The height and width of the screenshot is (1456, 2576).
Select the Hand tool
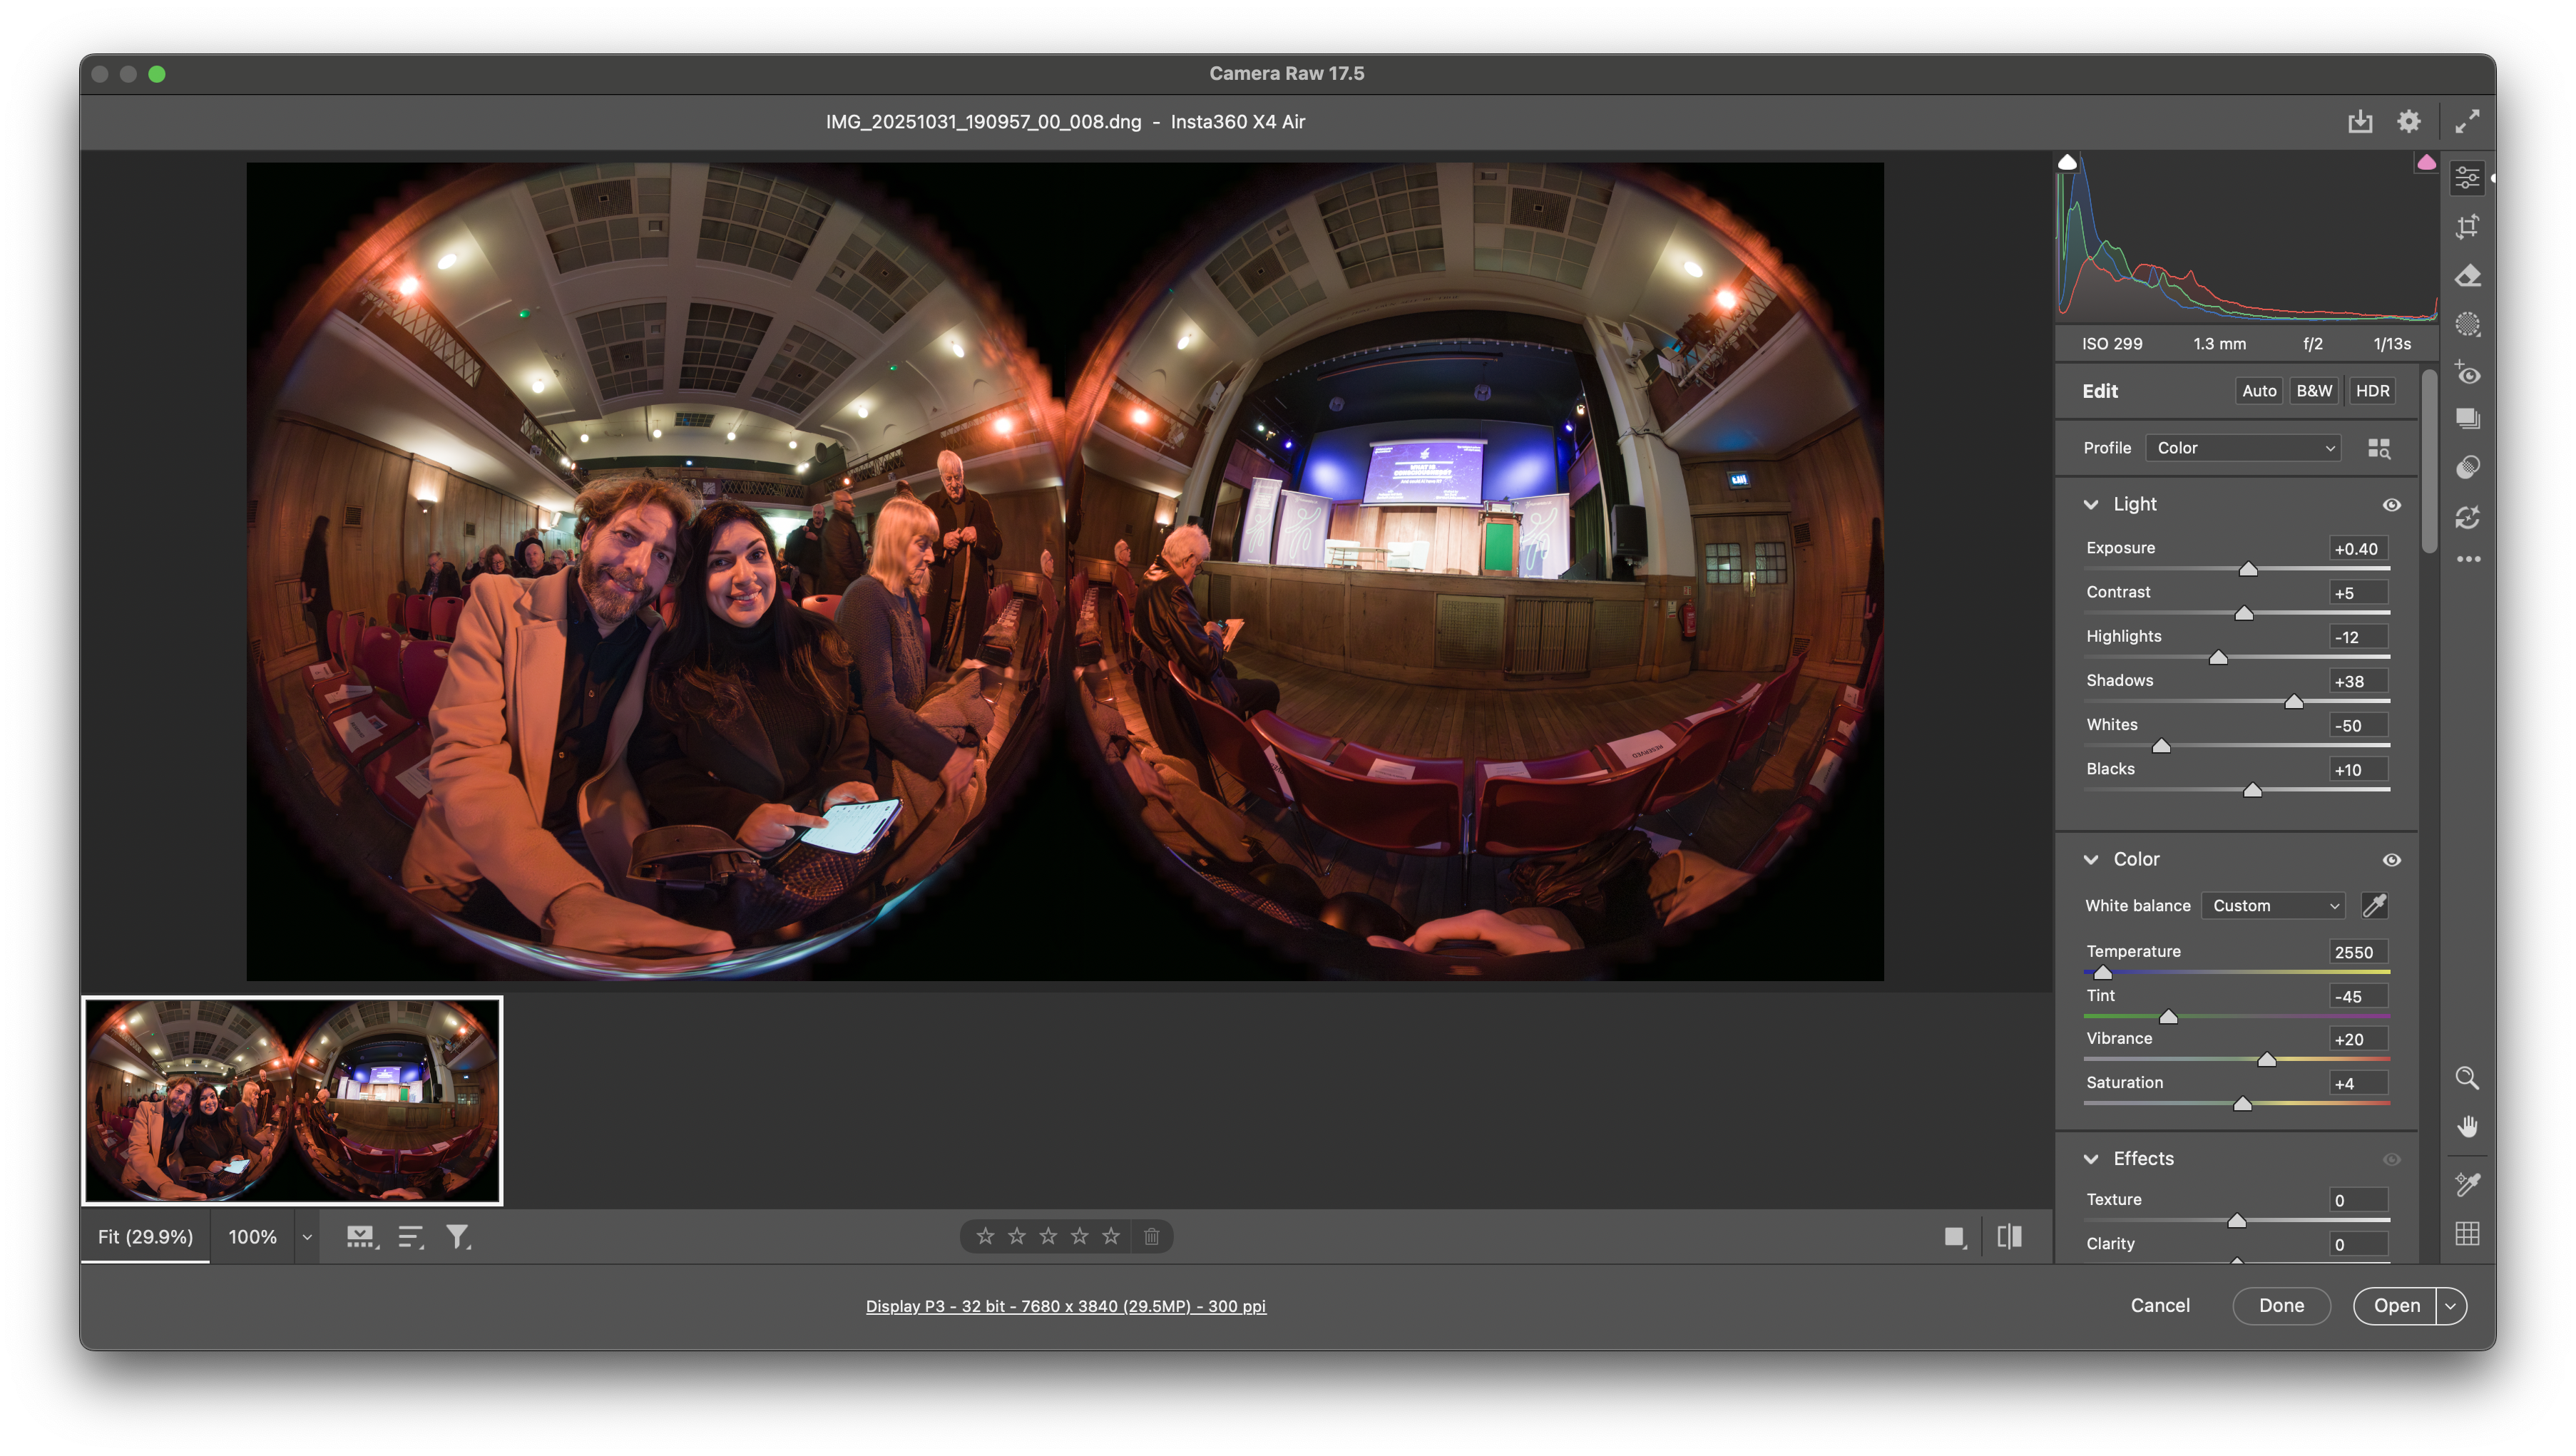tap(2467, 1125)
